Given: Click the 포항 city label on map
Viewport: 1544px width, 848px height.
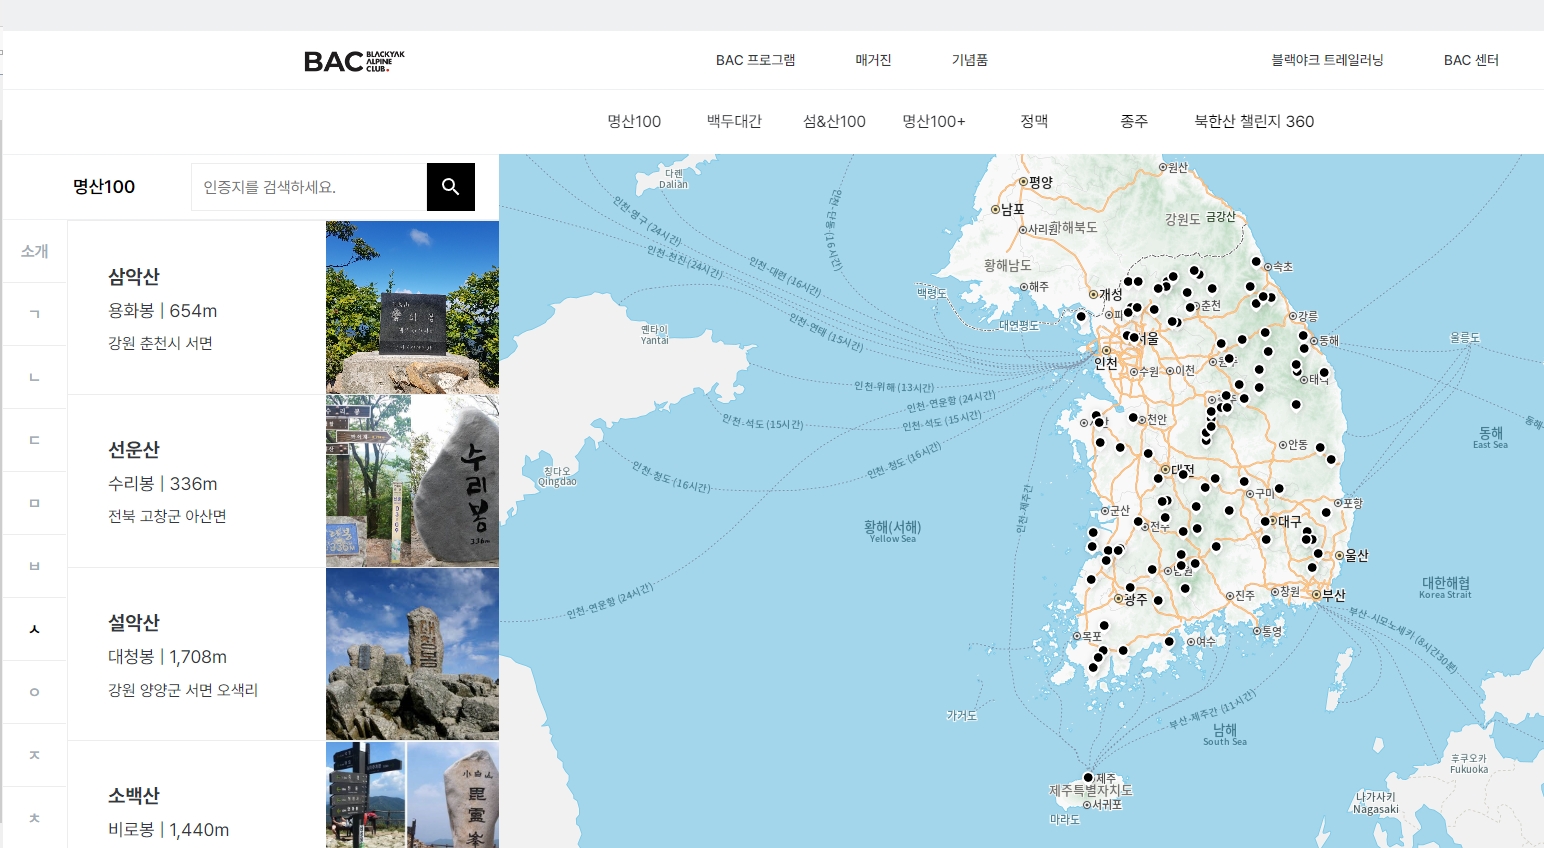Looking at the screenshot, I should point(1352,503).
